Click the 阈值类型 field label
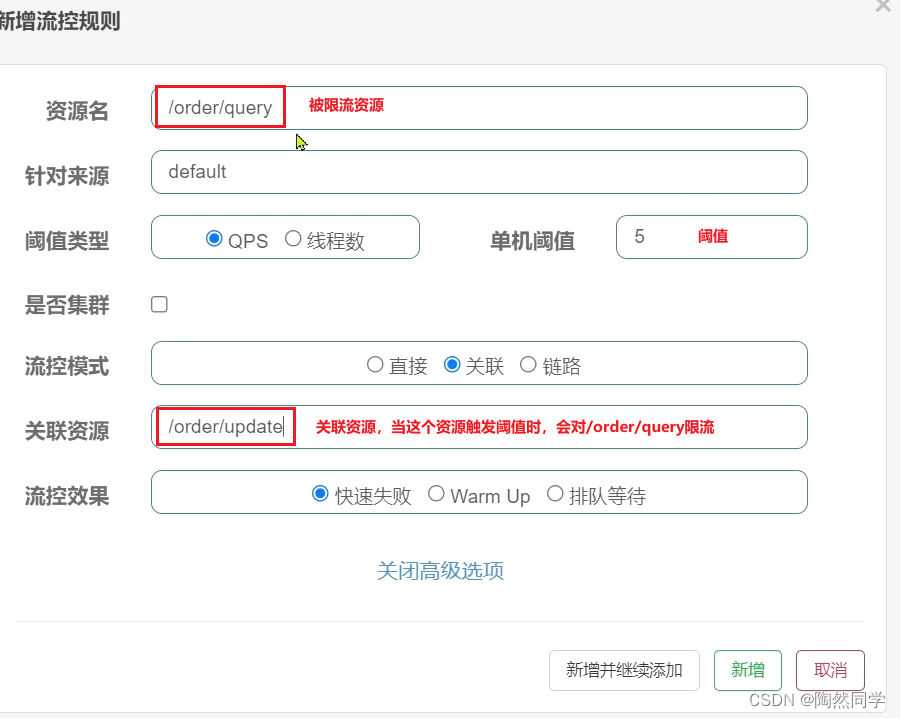This screenshot has width=901, height=718. pos(67,241)
